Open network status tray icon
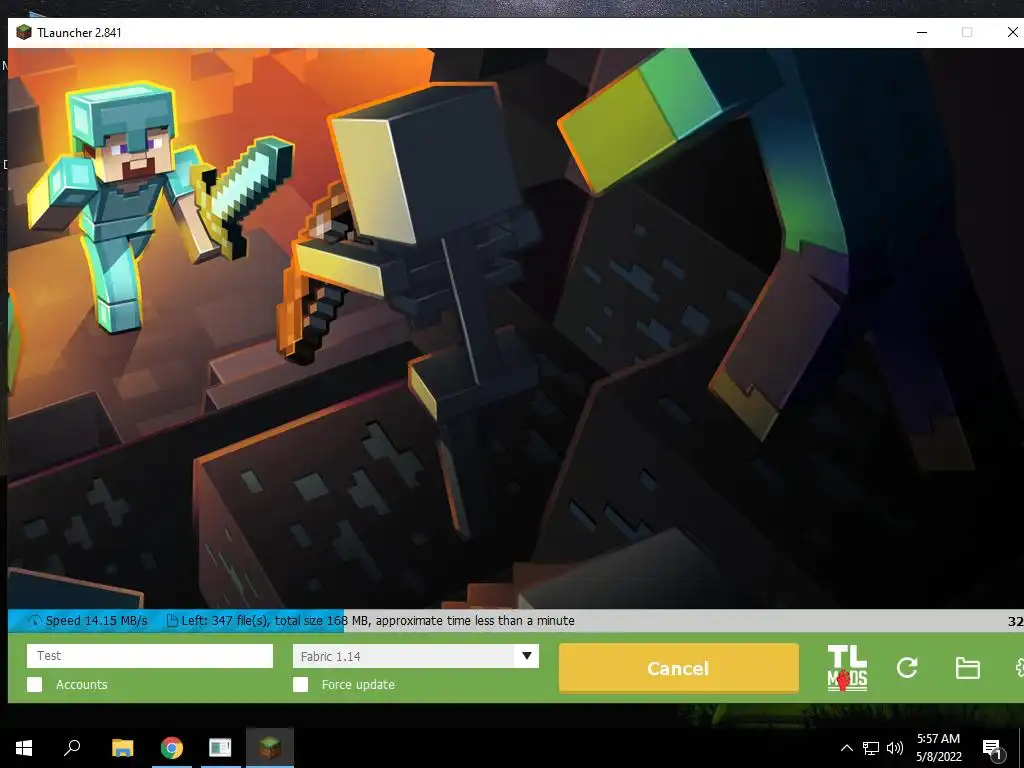Image resolution: width=1024 pixels, height=768 pixels. [x=871, y=748]
